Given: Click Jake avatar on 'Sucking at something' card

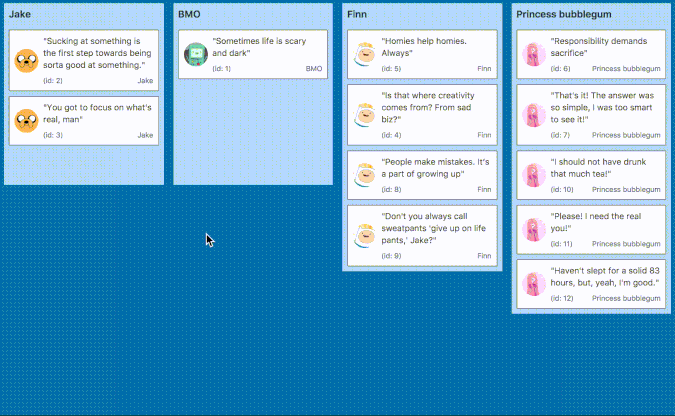Looking at the screenshot, I should tap(26, 60).
